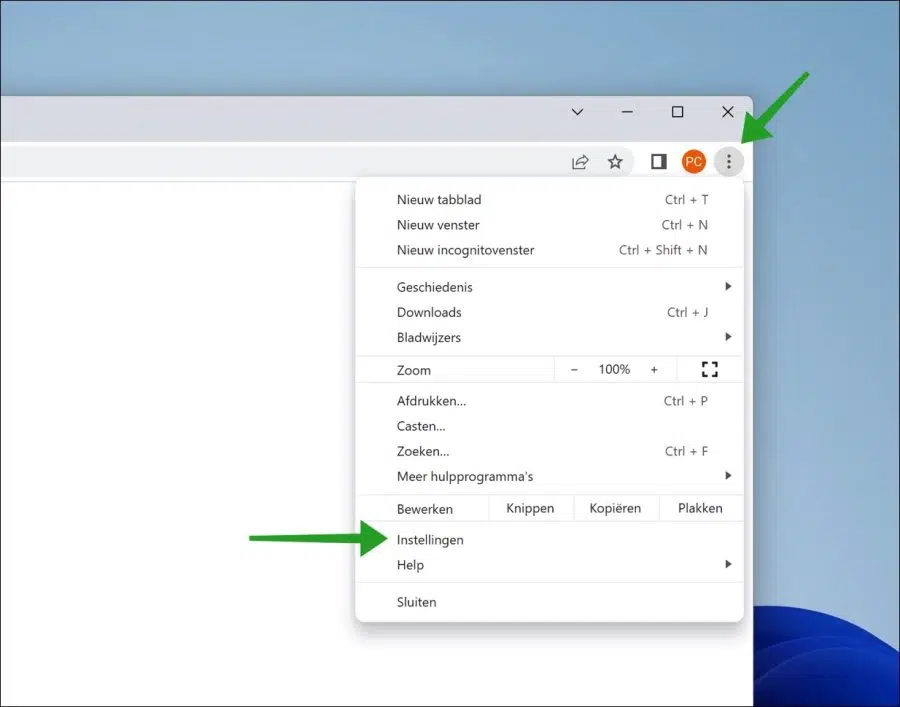Choose Afdrukken... from the menu
The width and height of the screenshot is (900, 707).
click(549, 401)
